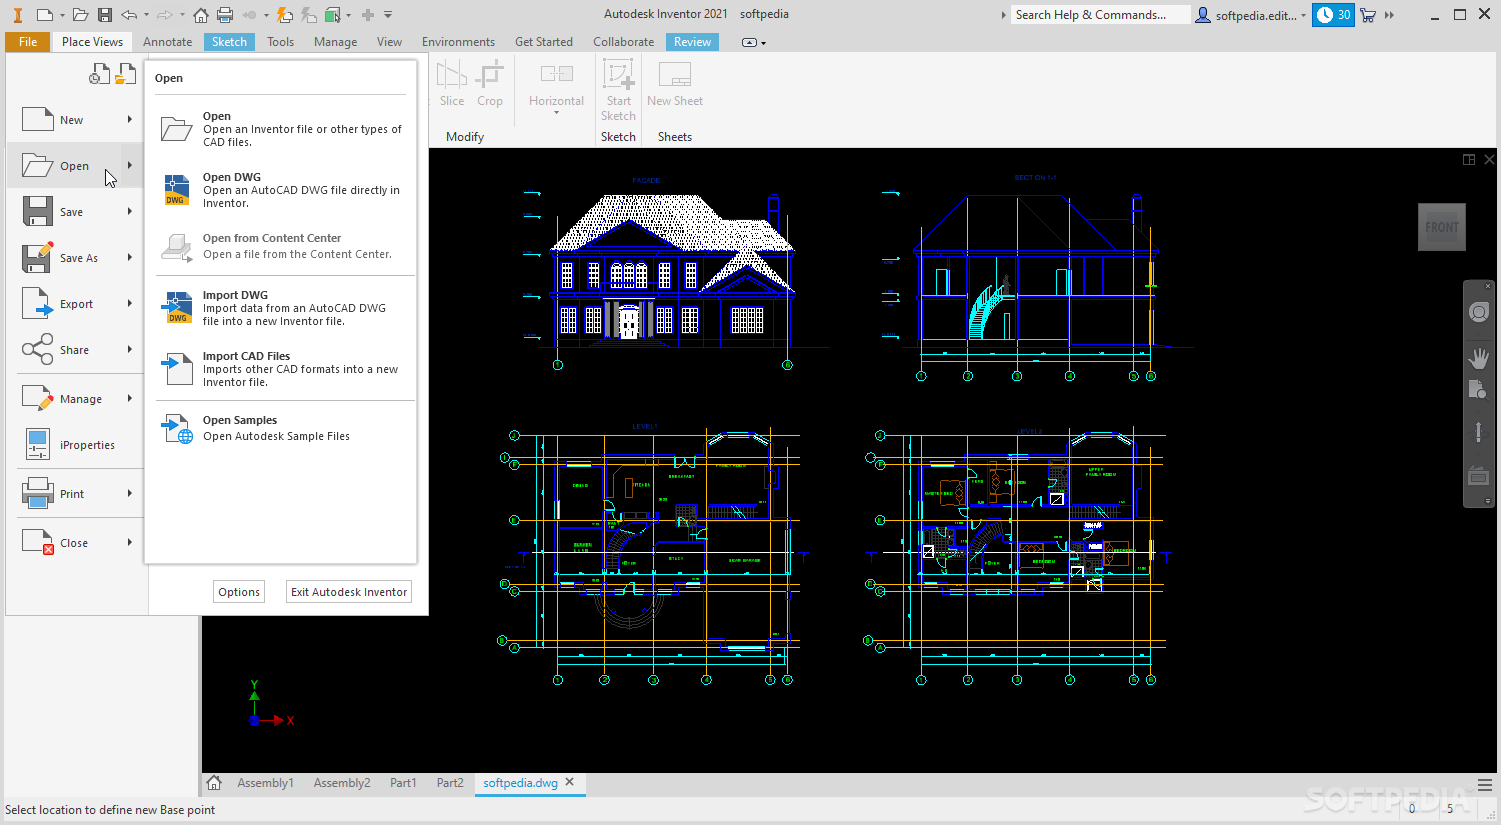Switch to the Tools ribbon tab
The image size is (1501, 826).
[280, 42]
